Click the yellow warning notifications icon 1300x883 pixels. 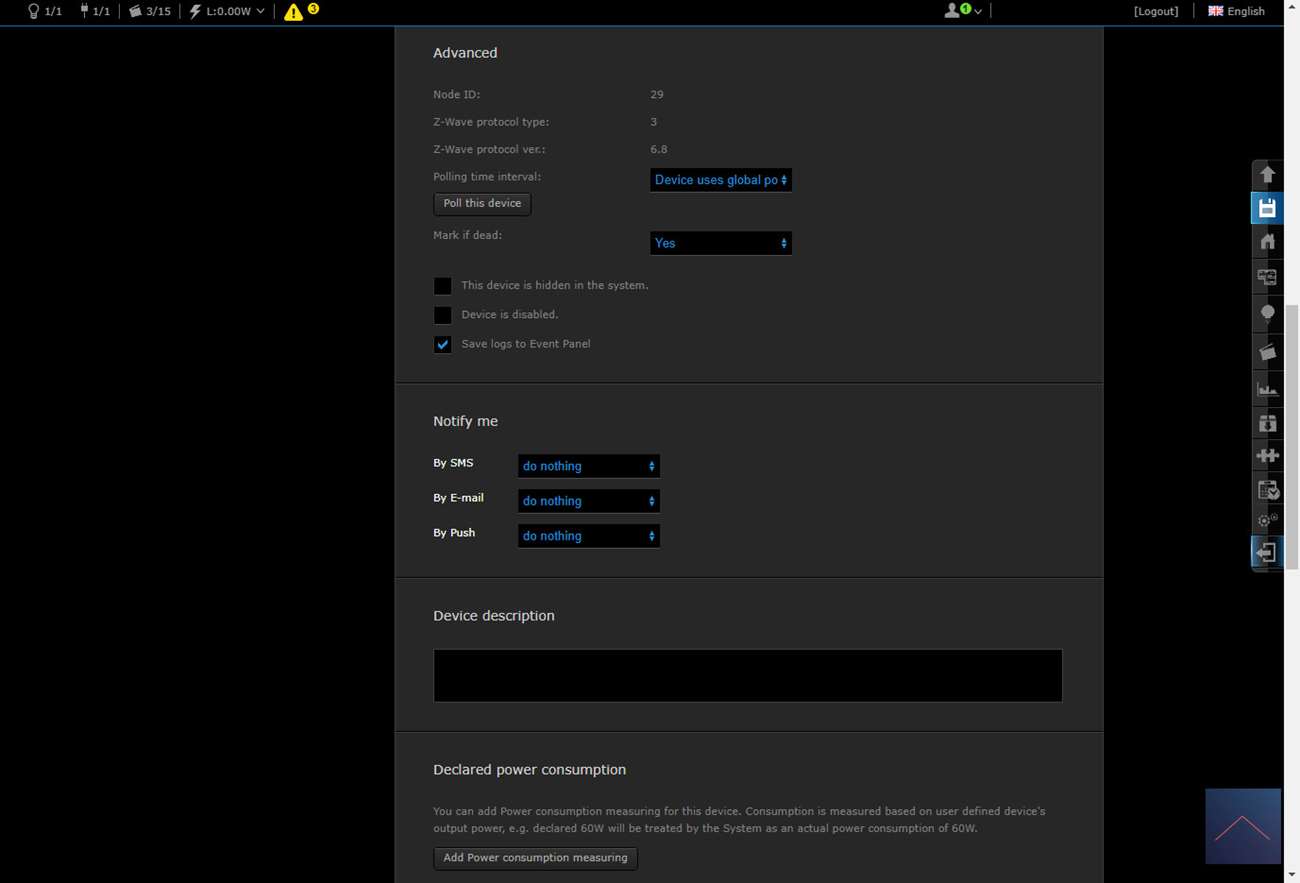294,12
